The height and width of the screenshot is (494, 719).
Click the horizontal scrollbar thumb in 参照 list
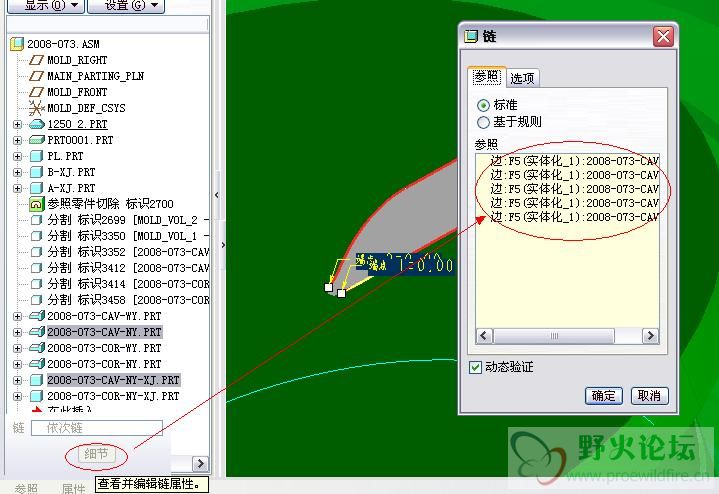click(x=554, y=336)
